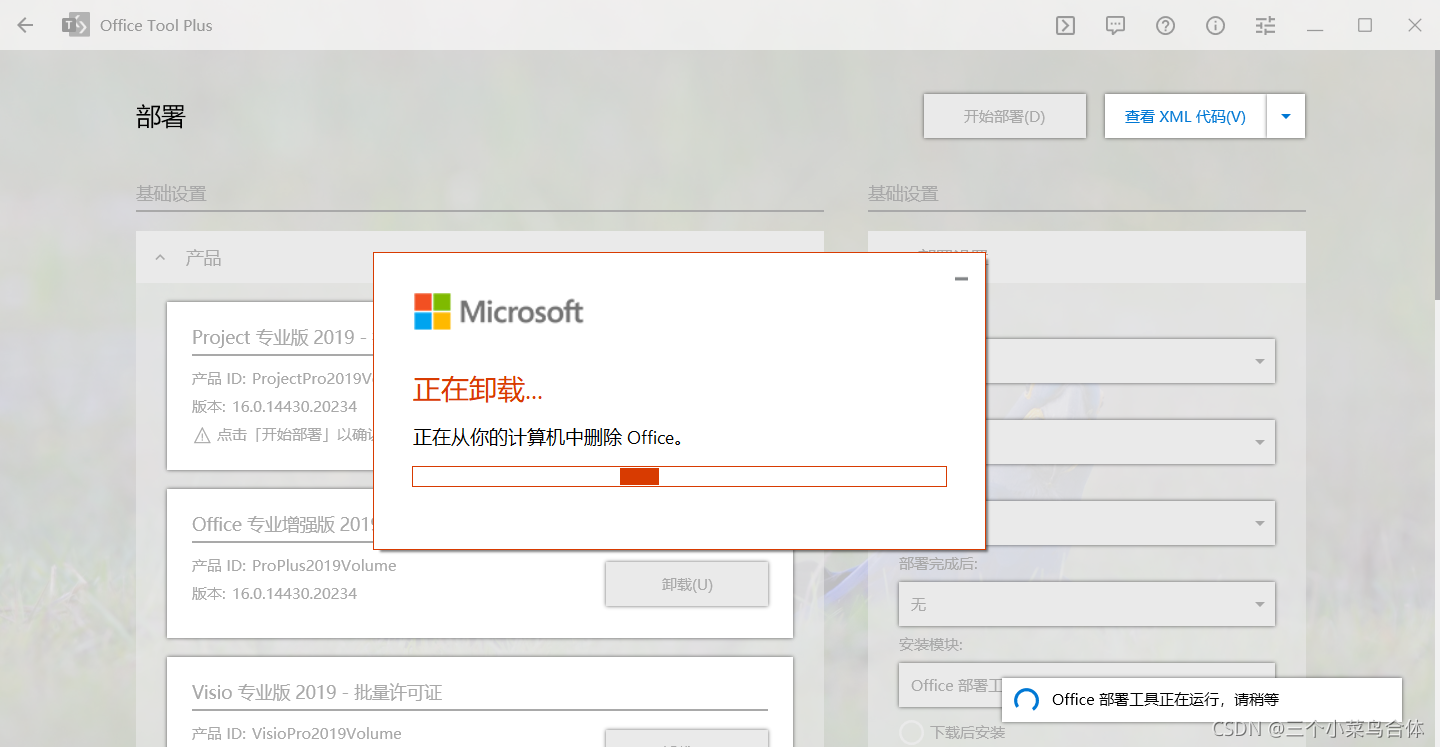Screen dimensions: 1440x747
Task: Click the help question mark icon
Action: point(1165,25)
